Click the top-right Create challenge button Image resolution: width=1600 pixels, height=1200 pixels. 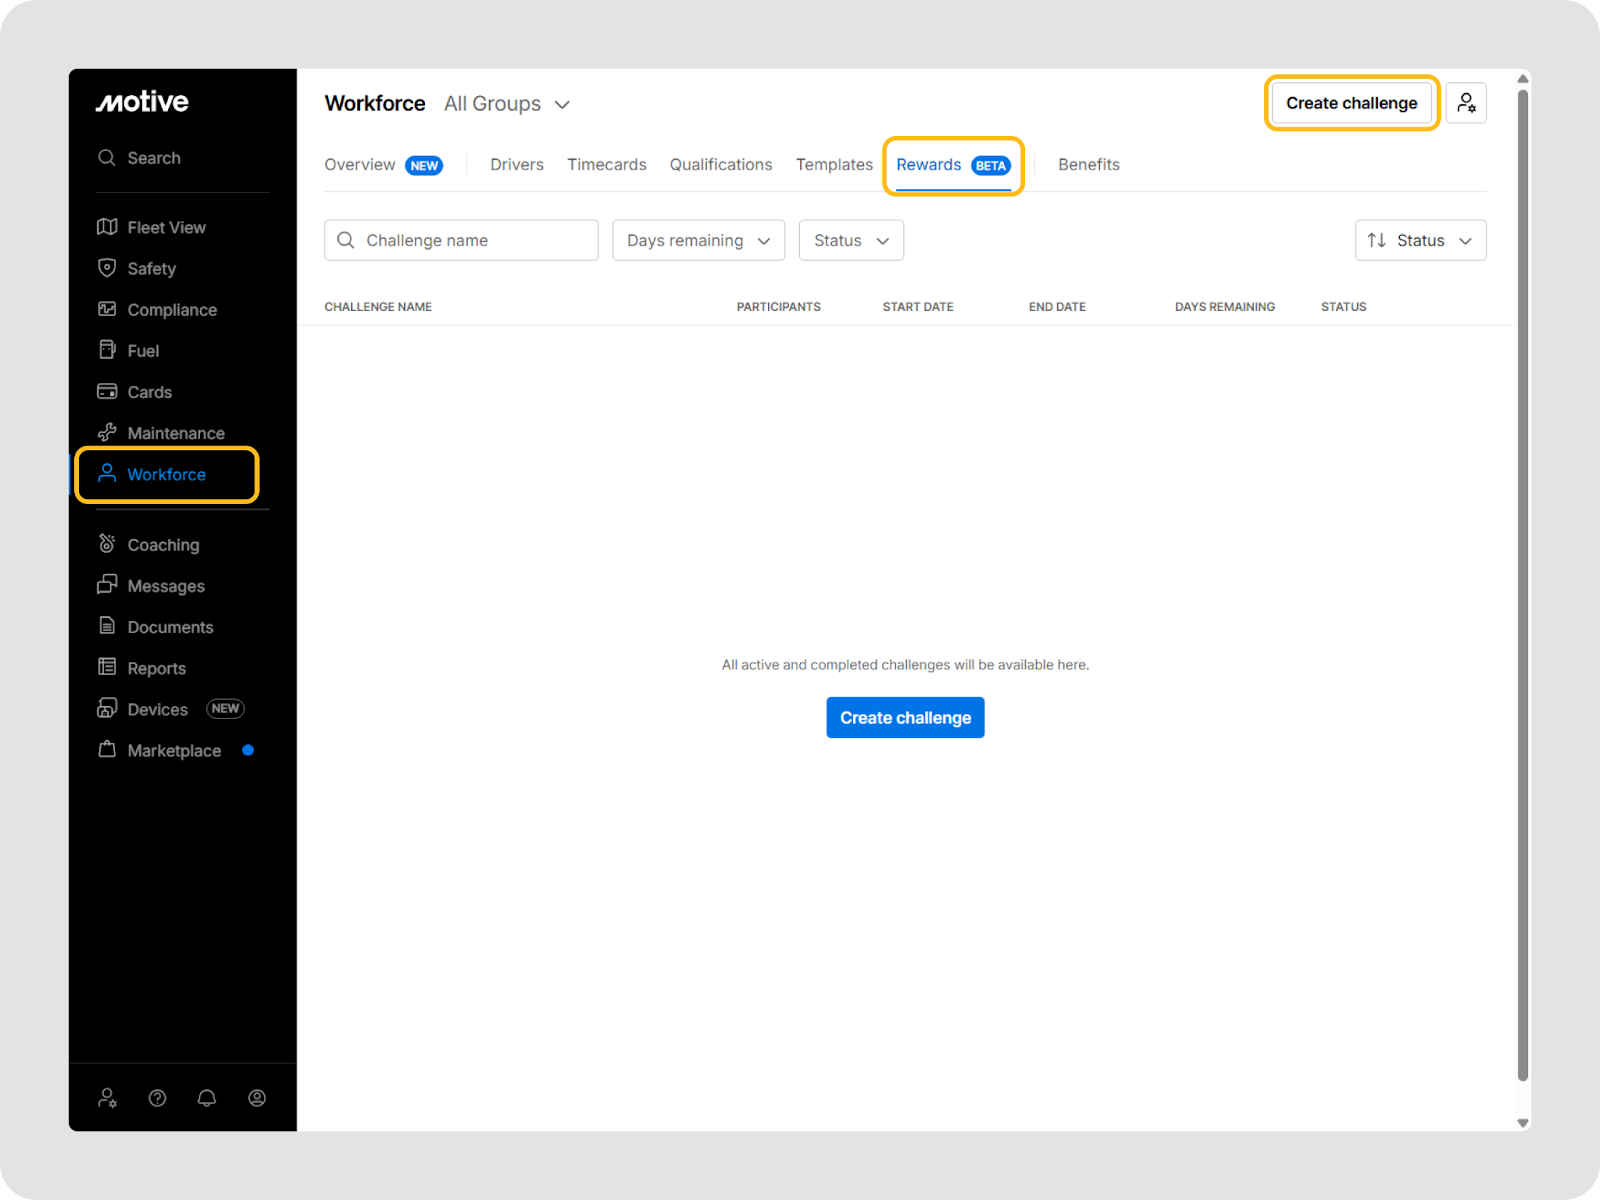[x=1351, y=103]
